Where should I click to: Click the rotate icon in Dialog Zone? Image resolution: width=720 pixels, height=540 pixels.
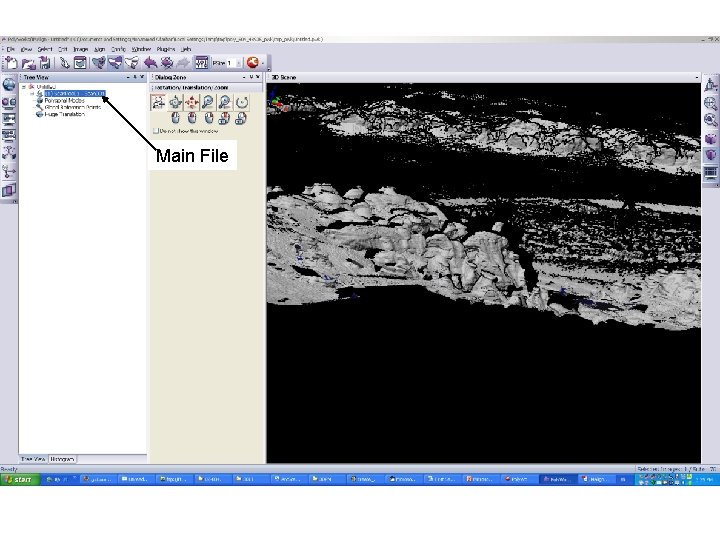pos(175,102)
